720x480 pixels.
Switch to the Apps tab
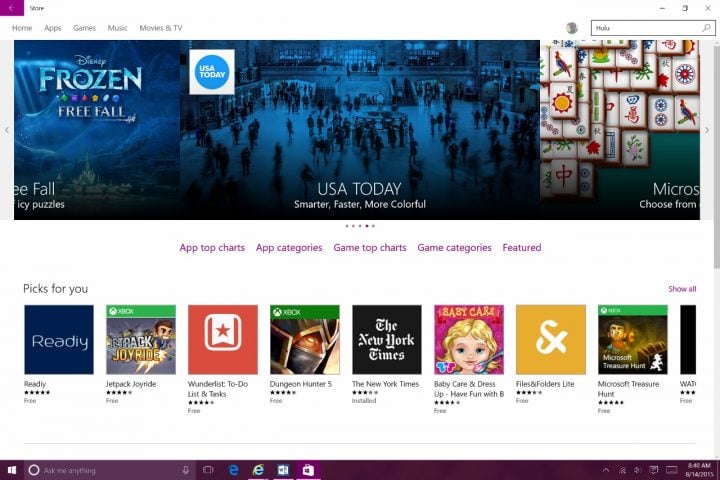(52, 28)
